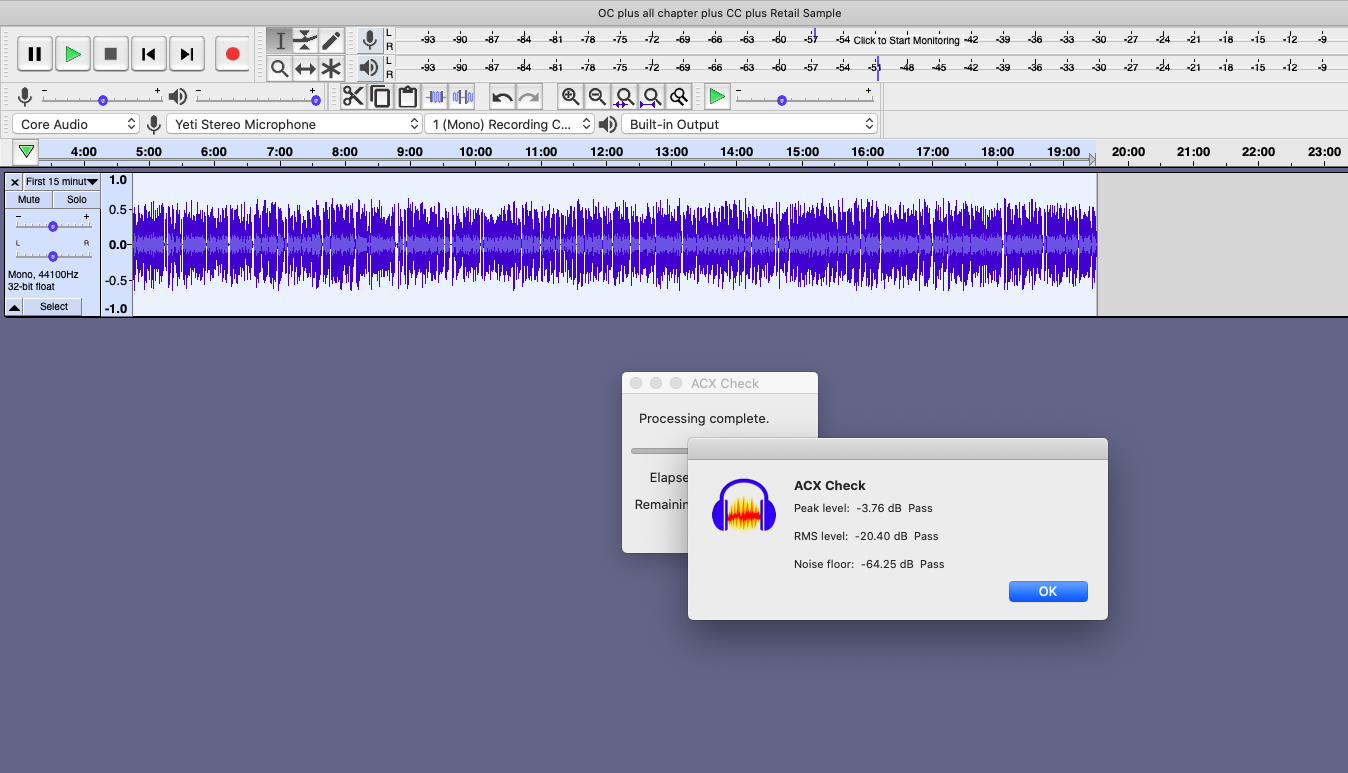The width and height of the screenshot is (1348, 773).
Task: Open Yeti Stereo Microphone device dropdown
Action: coord(294,124)
